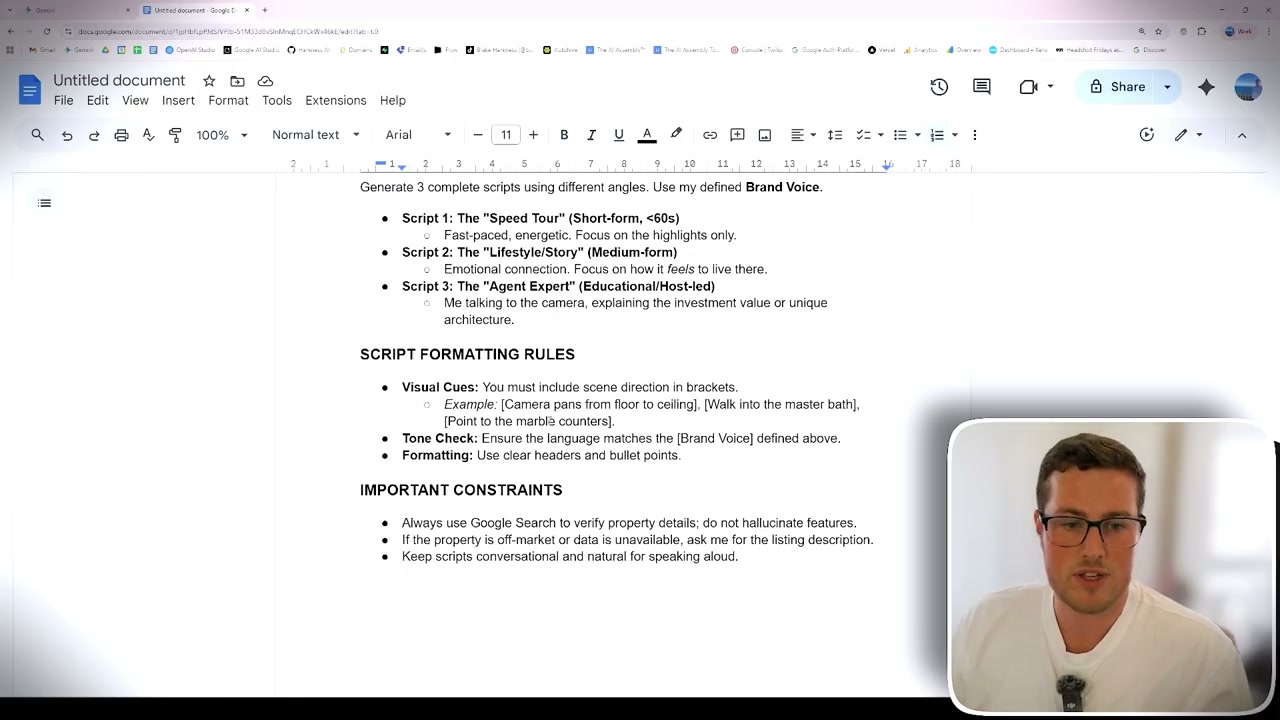Hide the menus with the chevron

[x=1242, y=135]
